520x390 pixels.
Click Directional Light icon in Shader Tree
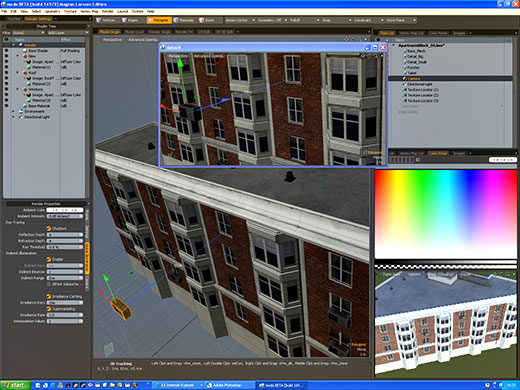point(21,117)
